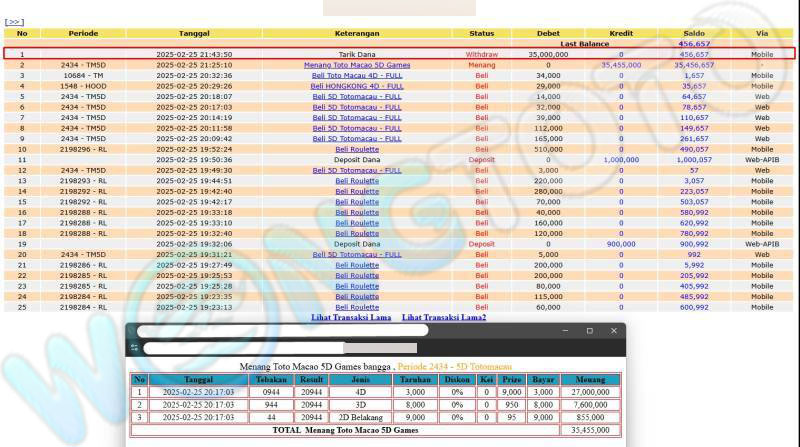Click the popup window address bar field
Viewport: 800px width, 447px height.
tap(280, 348)
